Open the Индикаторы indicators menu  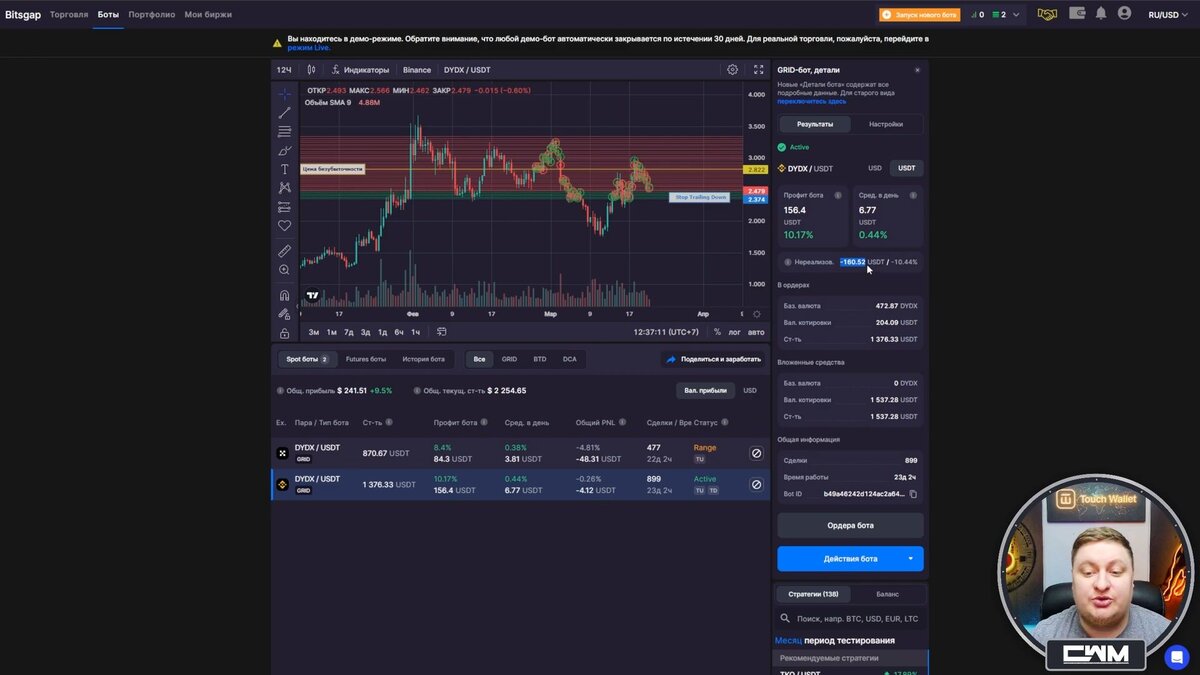pos(361,70)
